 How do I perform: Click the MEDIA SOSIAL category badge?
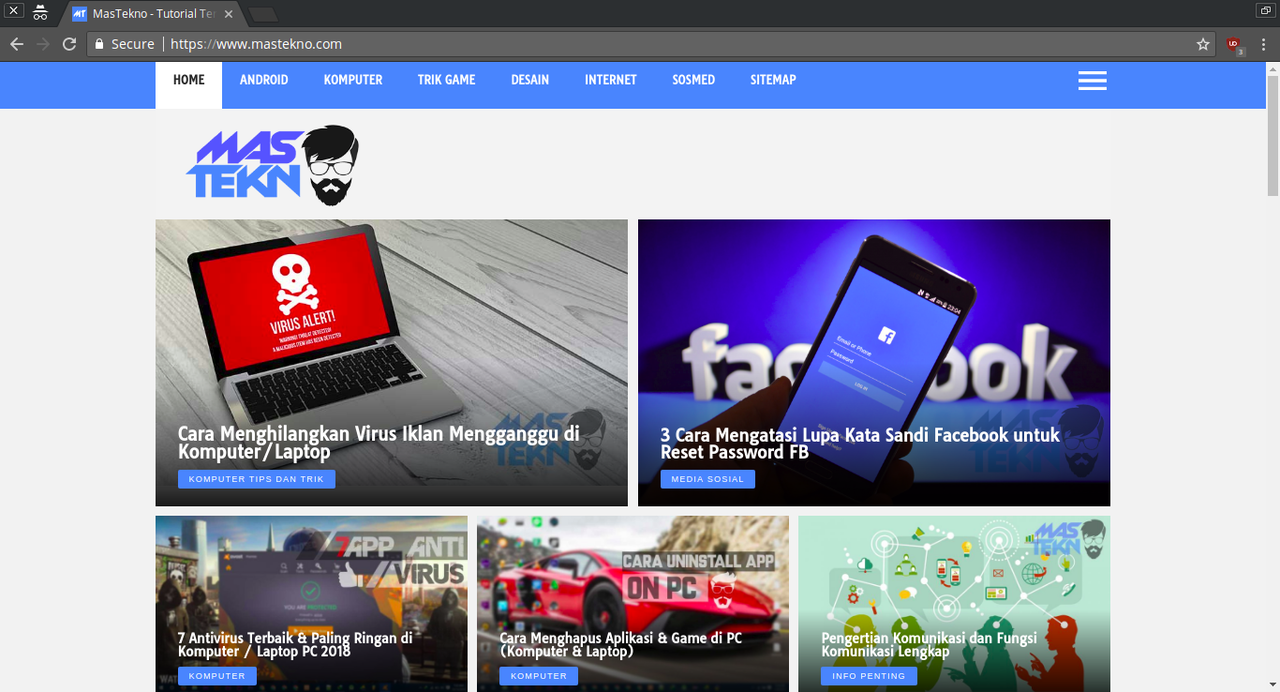tap(708, 479)
